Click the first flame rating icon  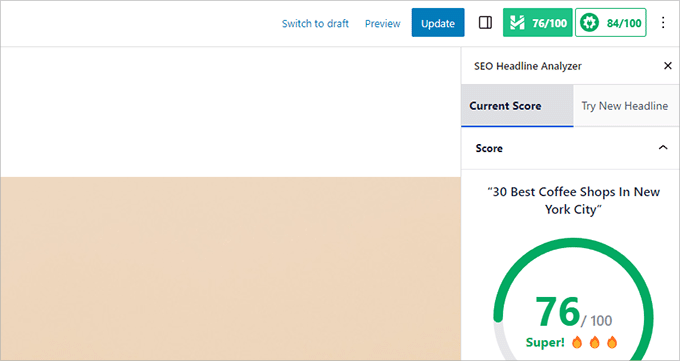tap(577, 342)
